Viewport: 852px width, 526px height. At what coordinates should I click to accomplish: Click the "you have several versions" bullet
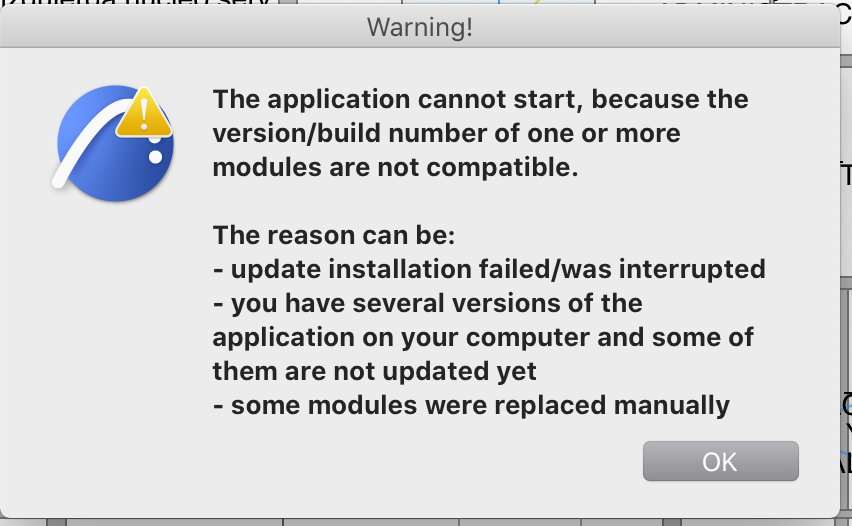click(x=427, y=303)
